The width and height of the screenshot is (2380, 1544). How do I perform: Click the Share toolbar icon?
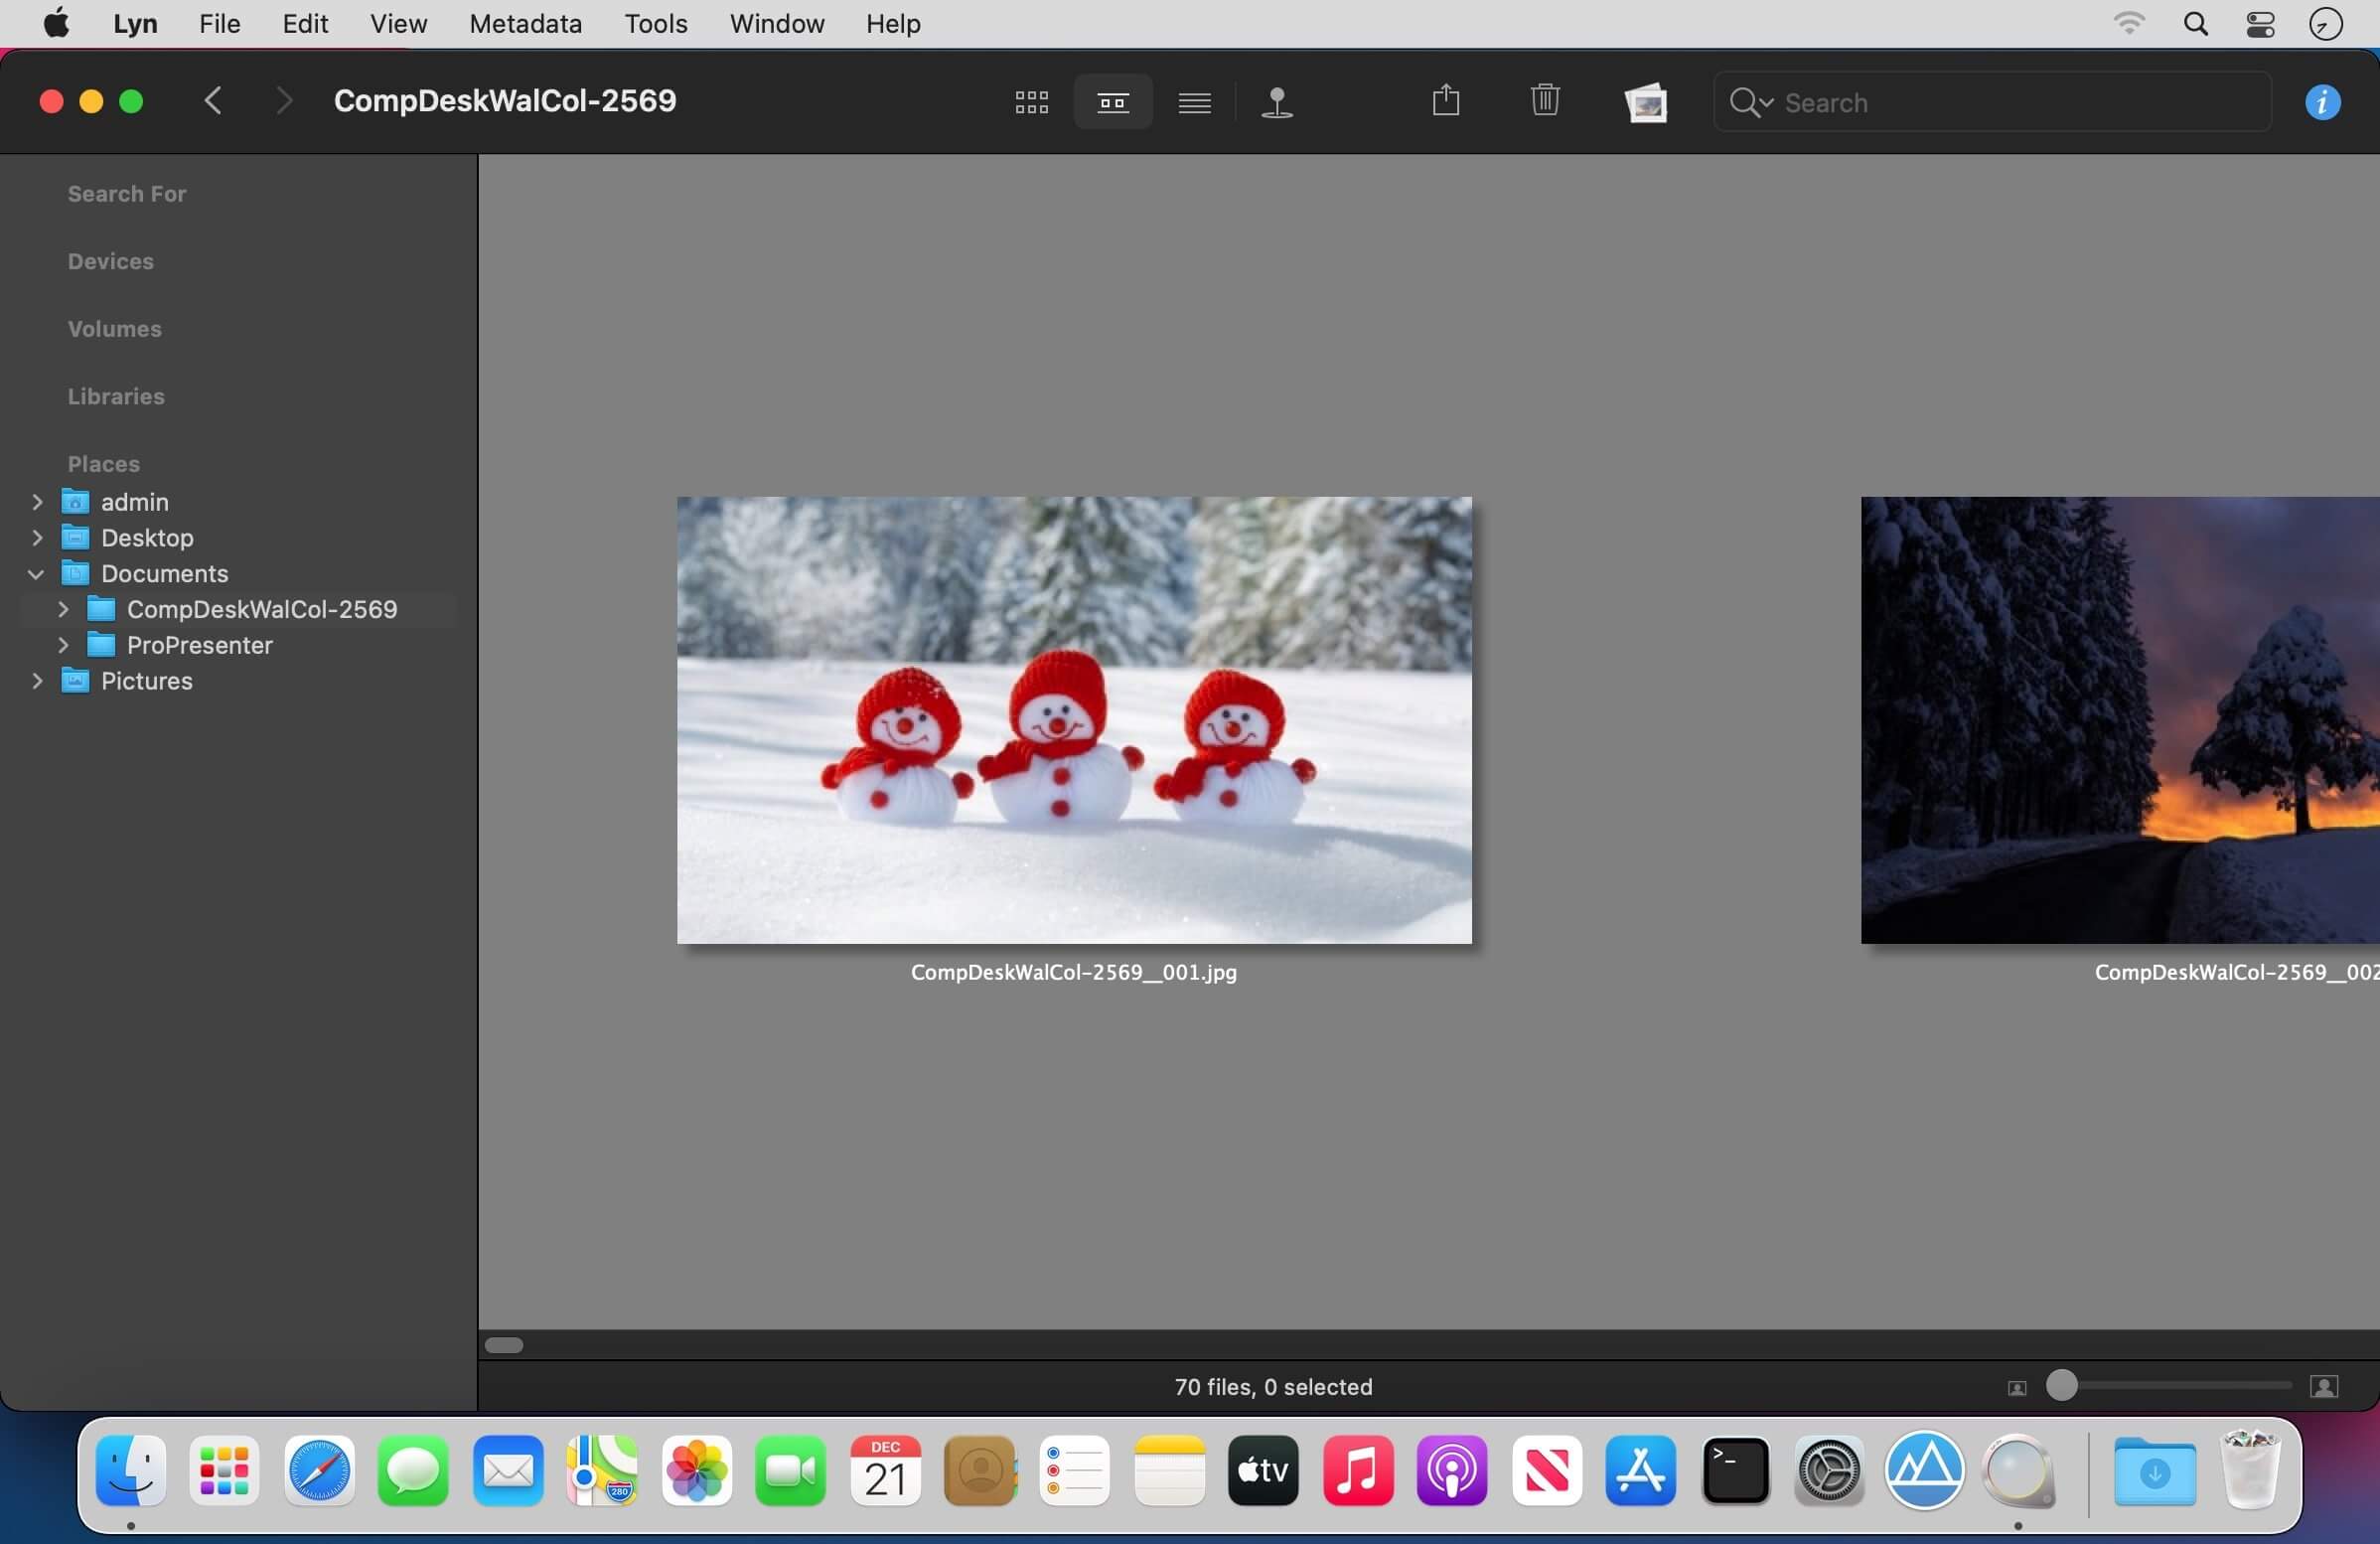(1445, 101)
